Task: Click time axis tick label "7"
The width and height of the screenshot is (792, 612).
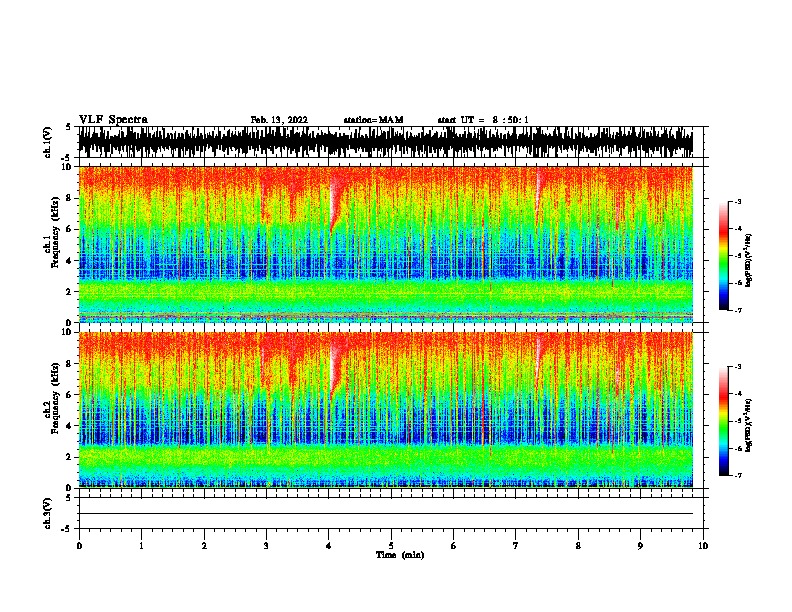Action: point(516,546)
